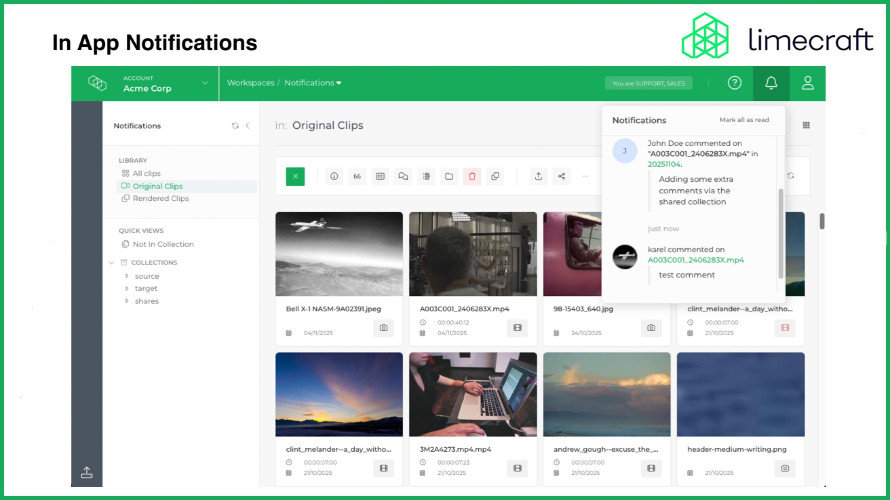The width and height of the screenshot is (890, 500).
Task: Expand the source collection
Action: pyautogui.click(x=127, y=276)
